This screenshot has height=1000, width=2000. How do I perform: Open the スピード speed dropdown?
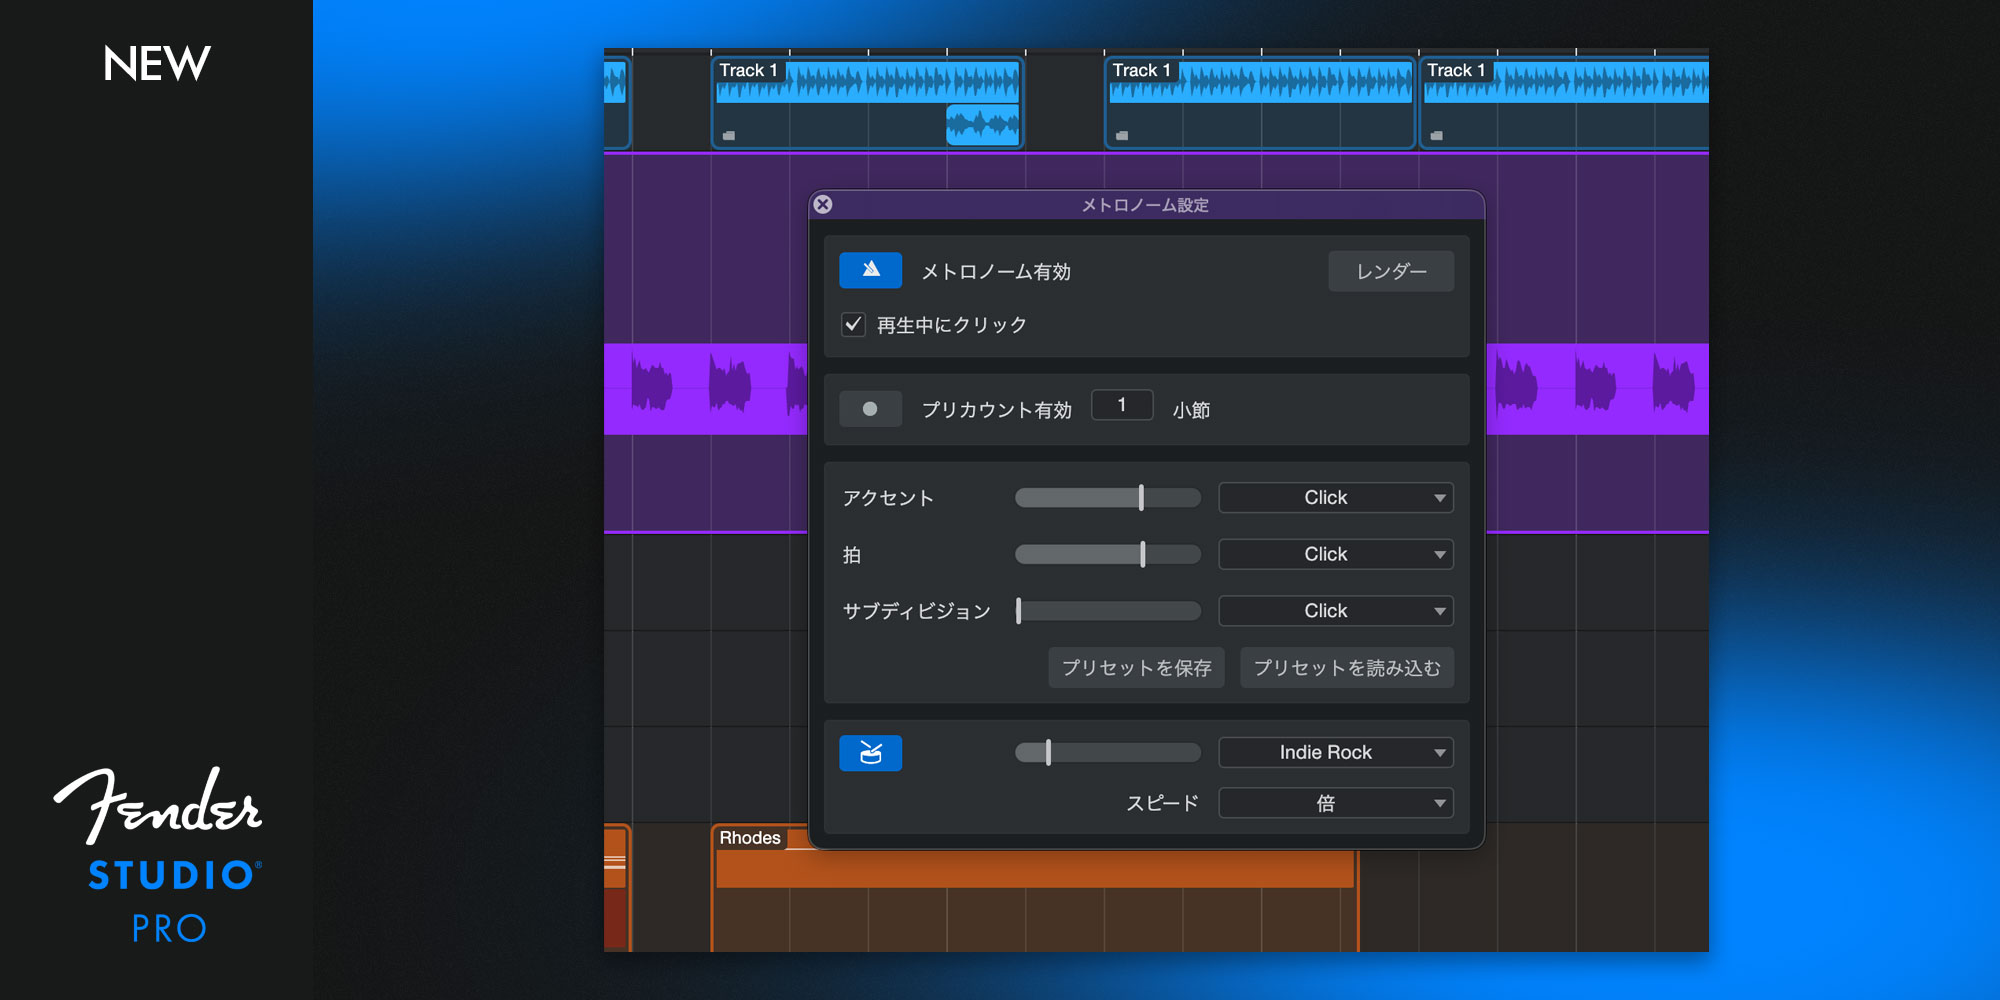point(1335,803)
